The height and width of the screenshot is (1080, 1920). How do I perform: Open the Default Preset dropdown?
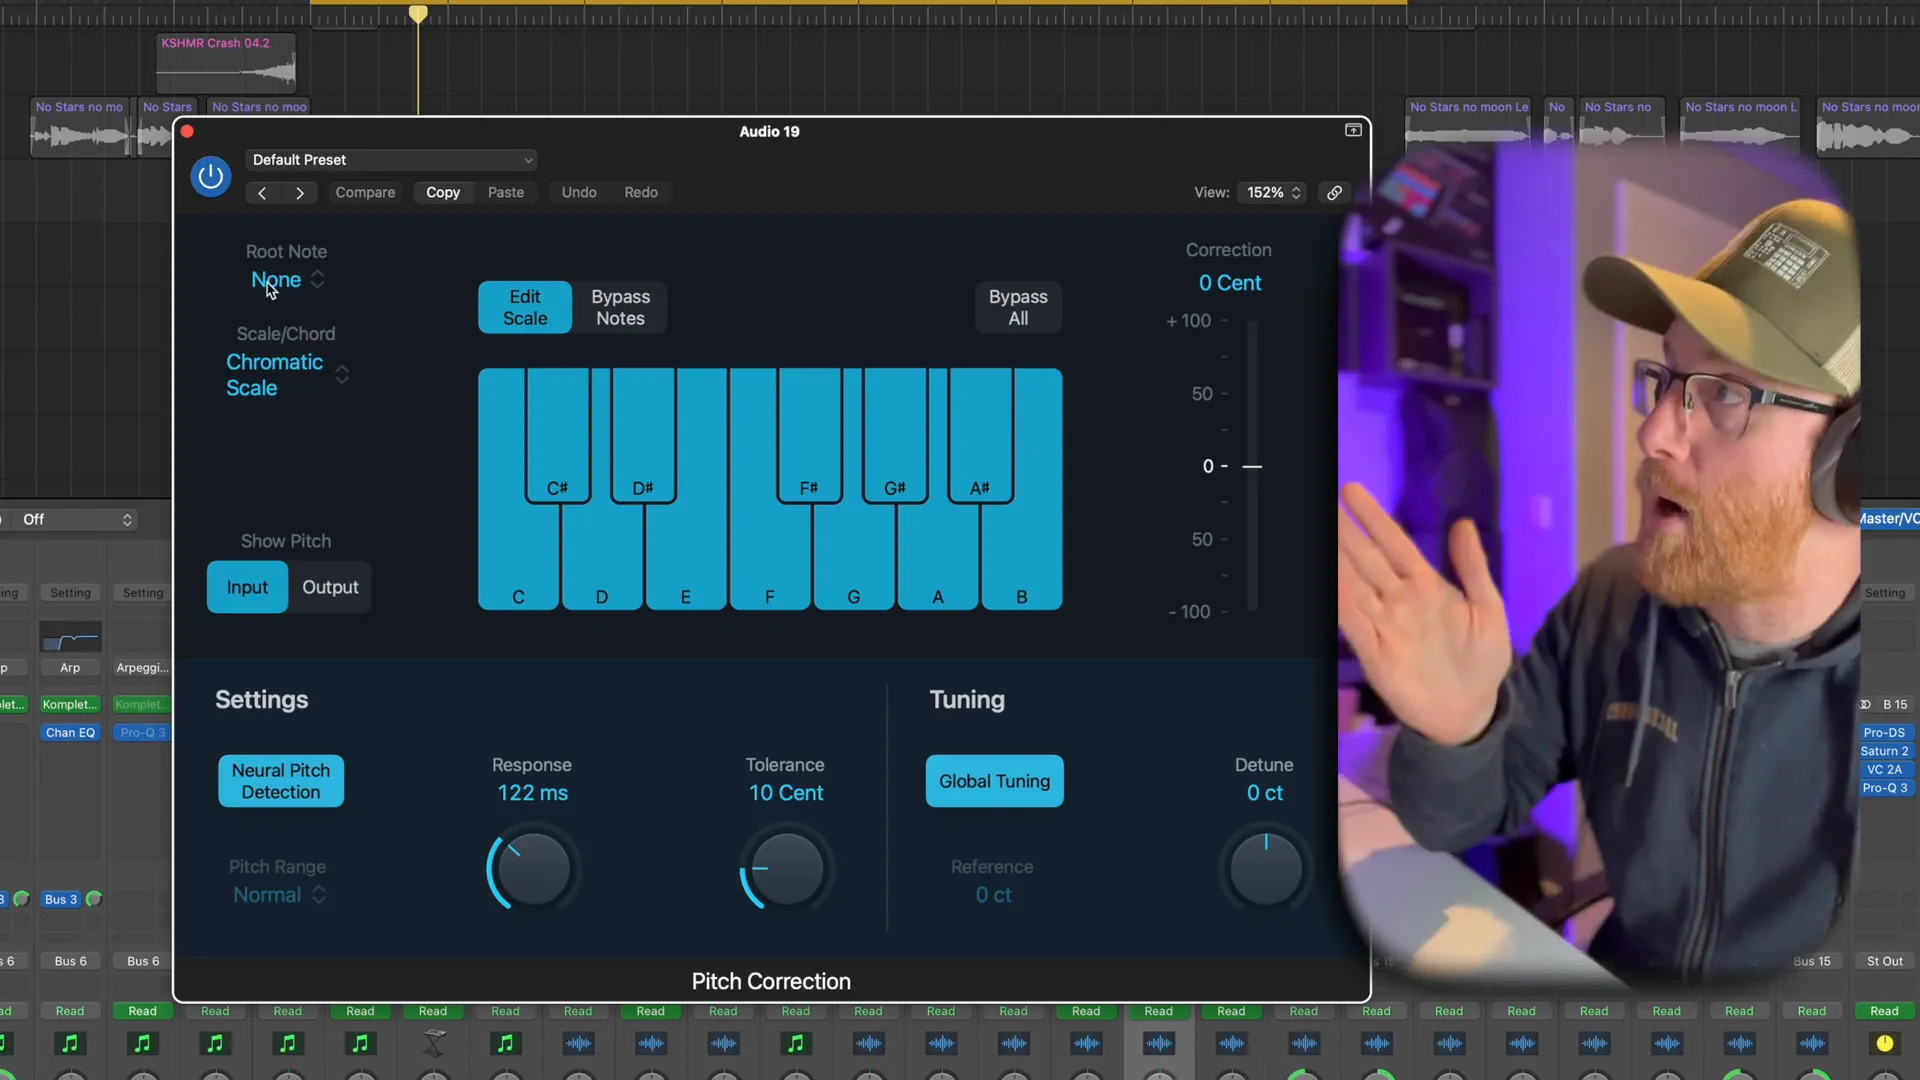click(392, 160)
